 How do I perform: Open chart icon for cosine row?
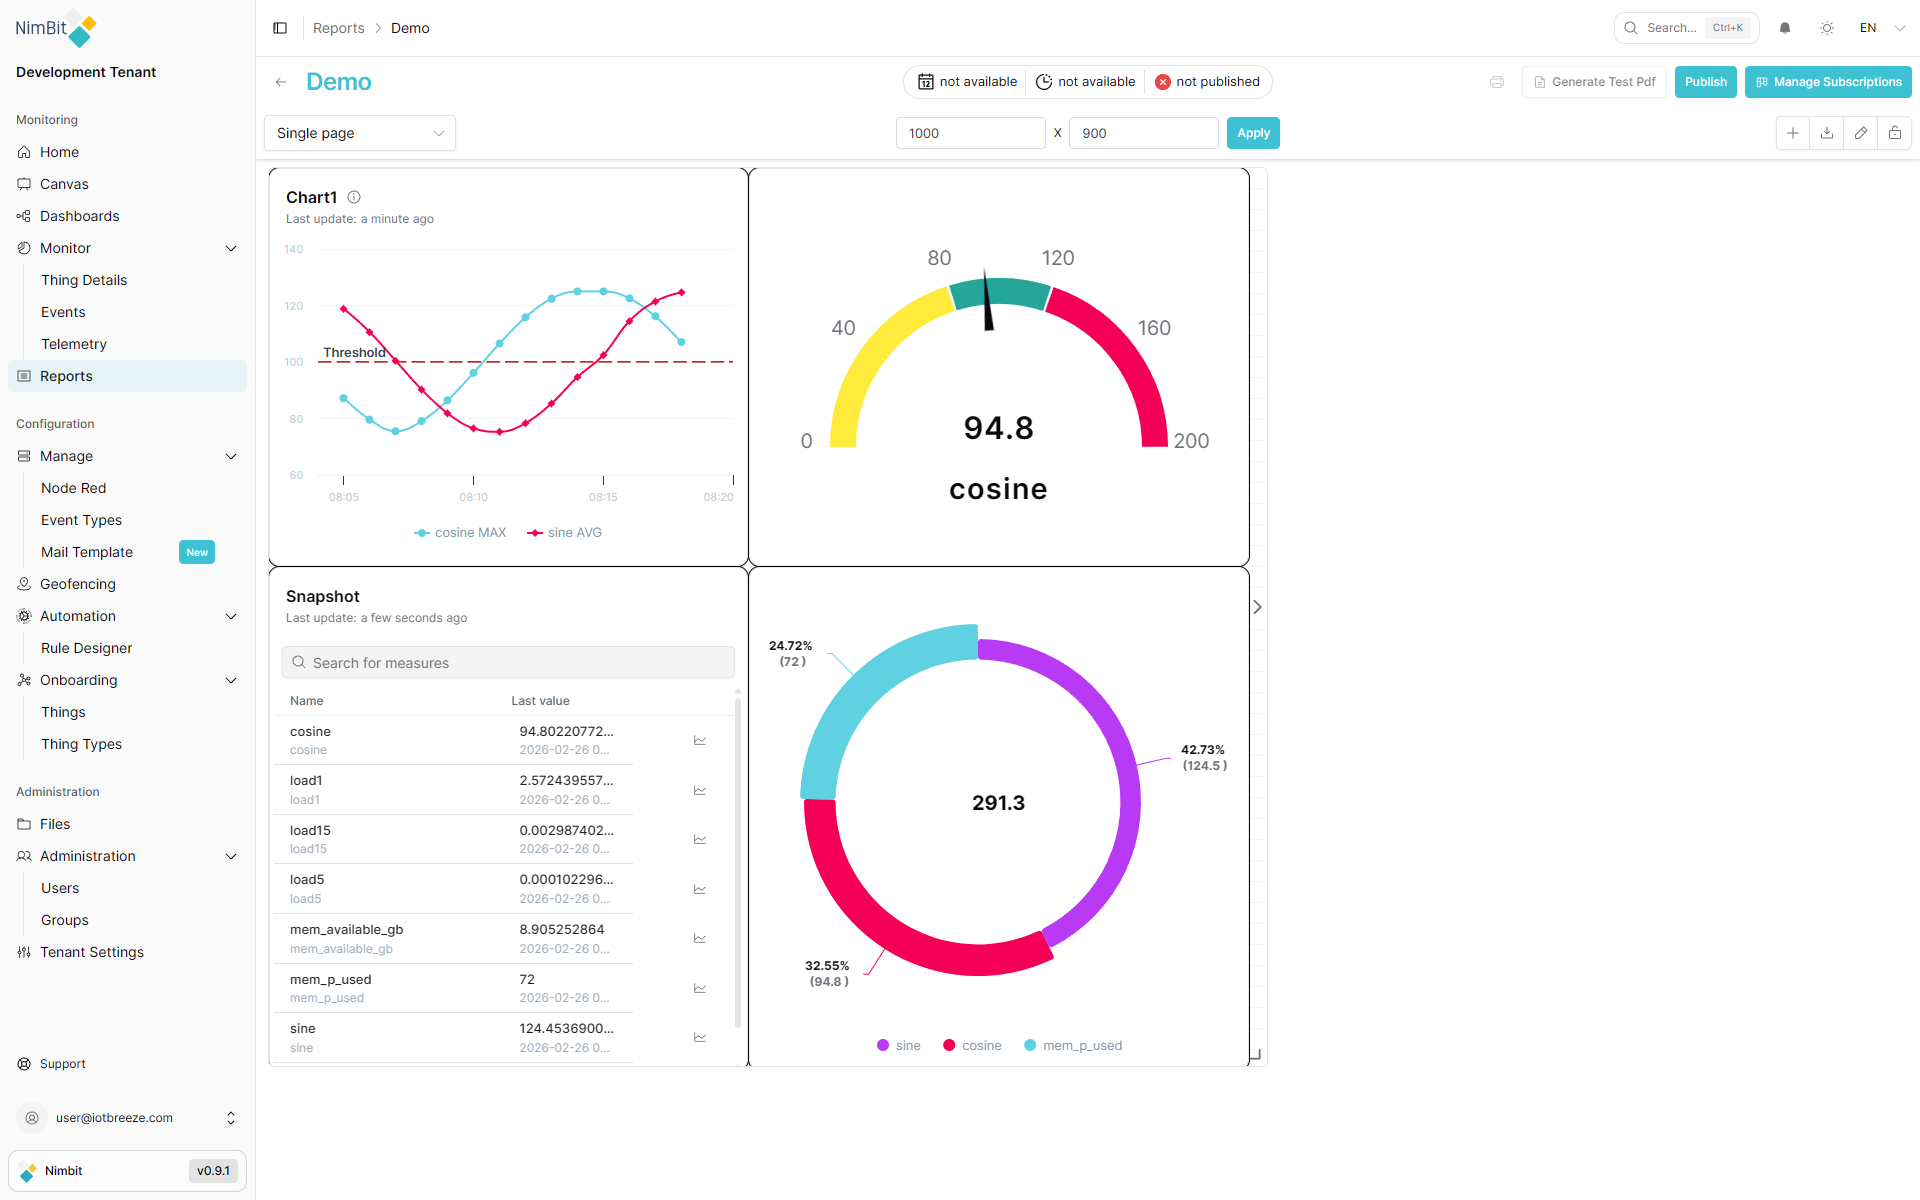pyautogui.click(x=700, y=741)
